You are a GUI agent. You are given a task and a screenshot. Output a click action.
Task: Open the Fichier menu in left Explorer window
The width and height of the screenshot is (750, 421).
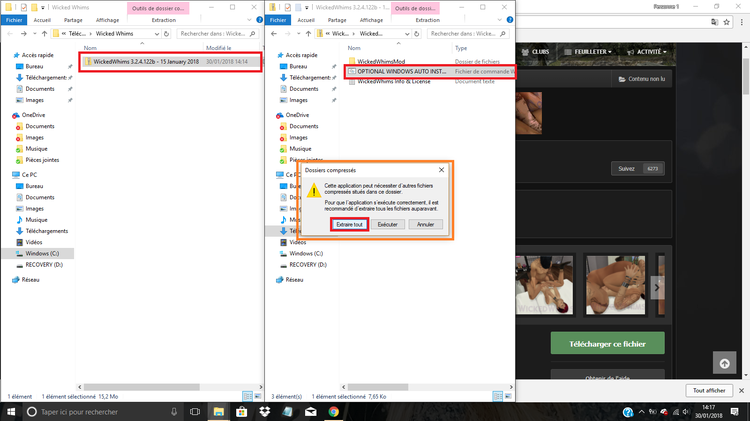(x=14, y=20)
